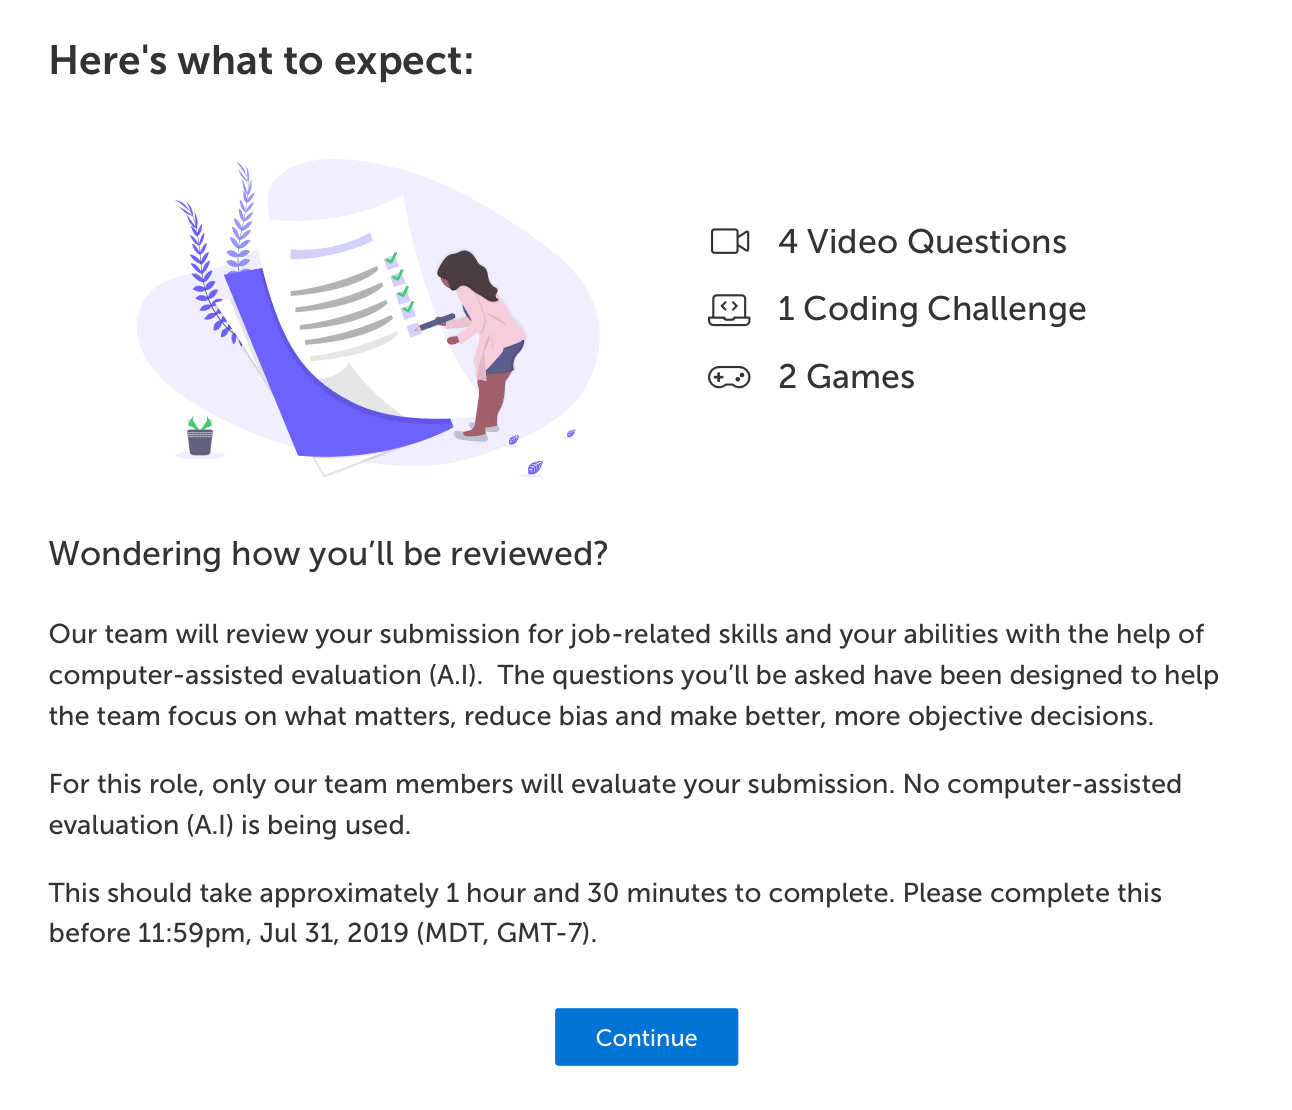Select the Wondering how you'll be reviewed subheading
The width and height of the screenshot is (1292, 1110).
[x=329, y=553]
